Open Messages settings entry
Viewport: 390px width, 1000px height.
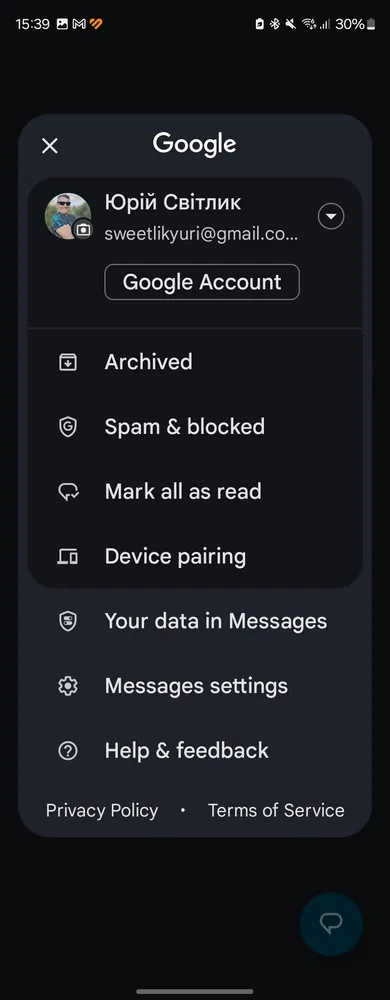[195, 686]
